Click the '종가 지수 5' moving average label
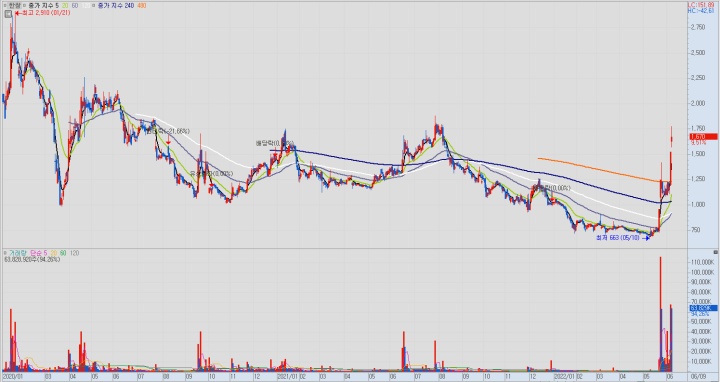The width and height of the screenshot is (720, 382). [44, 6]
